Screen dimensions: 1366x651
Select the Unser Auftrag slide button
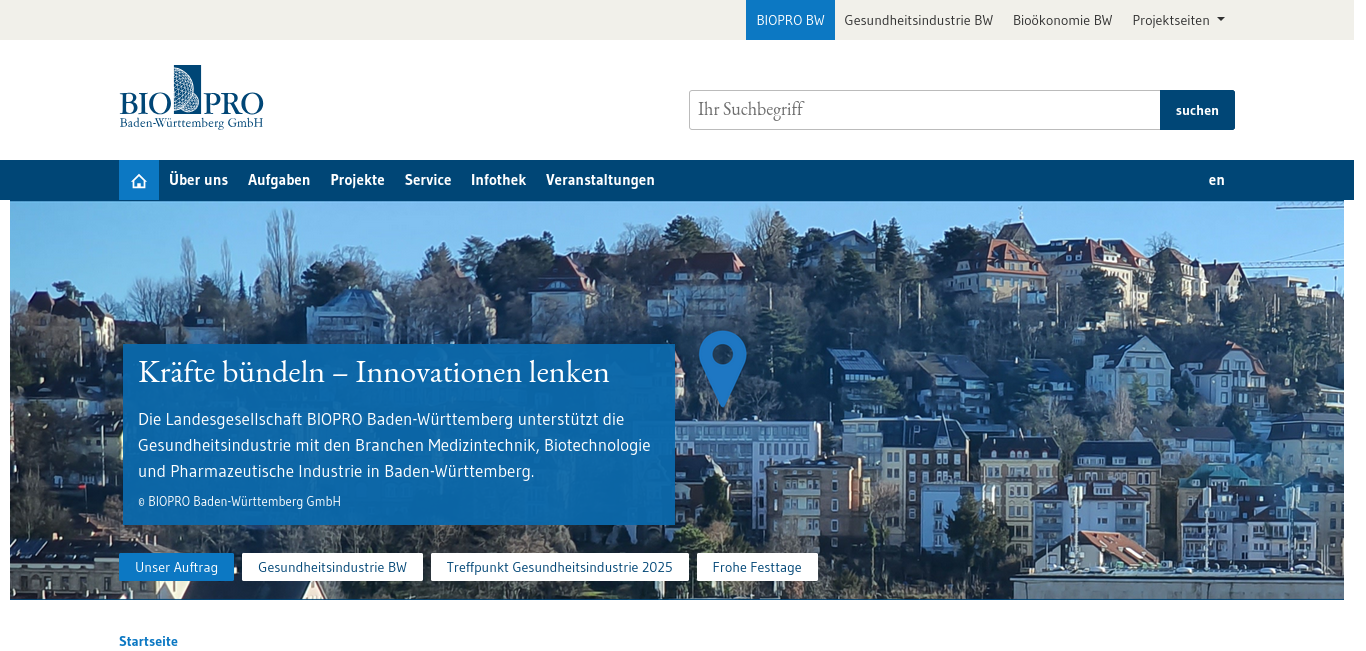tap(176, 567)
